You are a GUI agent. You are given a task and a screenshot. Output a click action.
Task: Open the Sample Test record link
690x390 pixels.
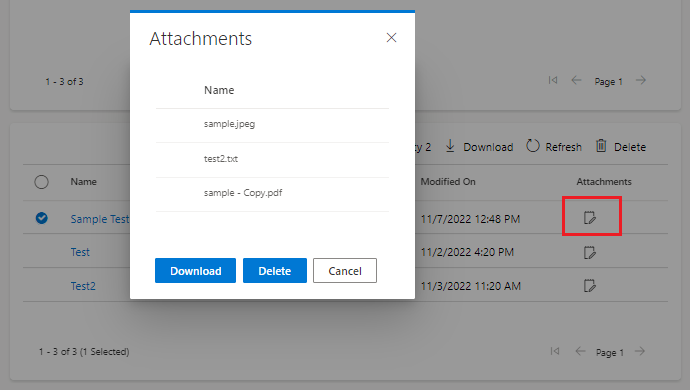click(100, 219)
